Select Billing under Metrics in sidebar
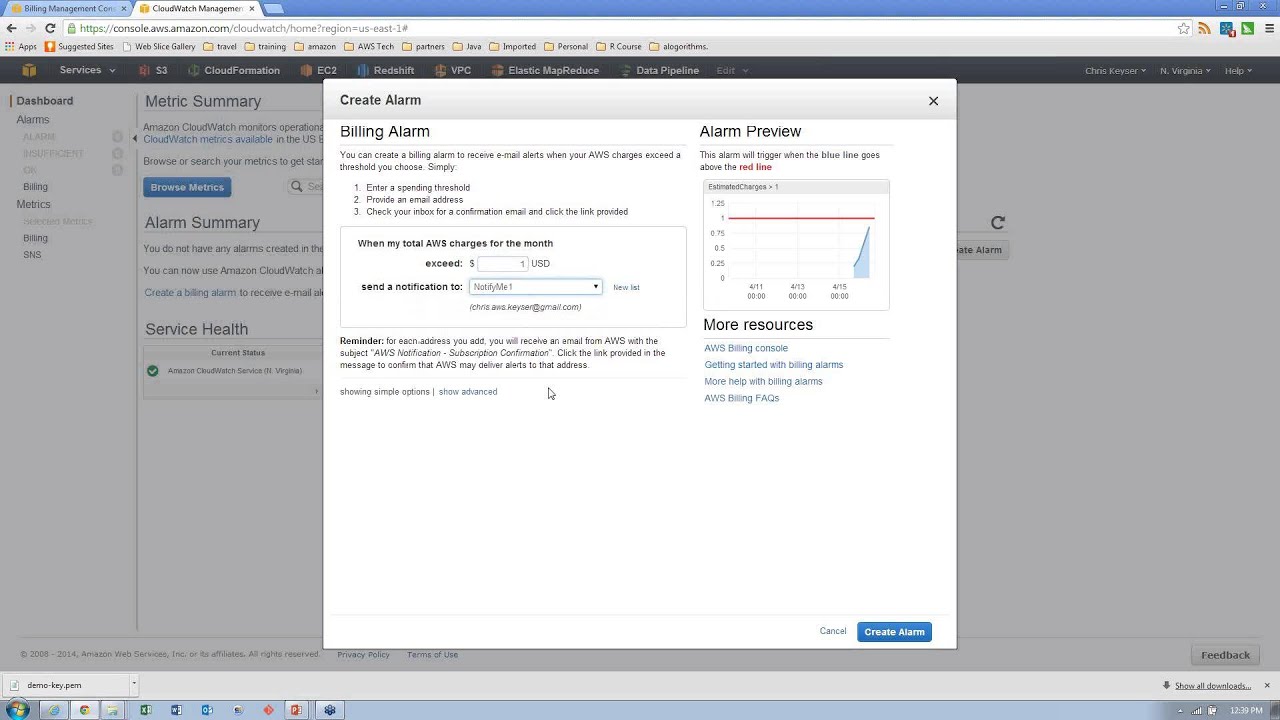 tap(35, 238)
